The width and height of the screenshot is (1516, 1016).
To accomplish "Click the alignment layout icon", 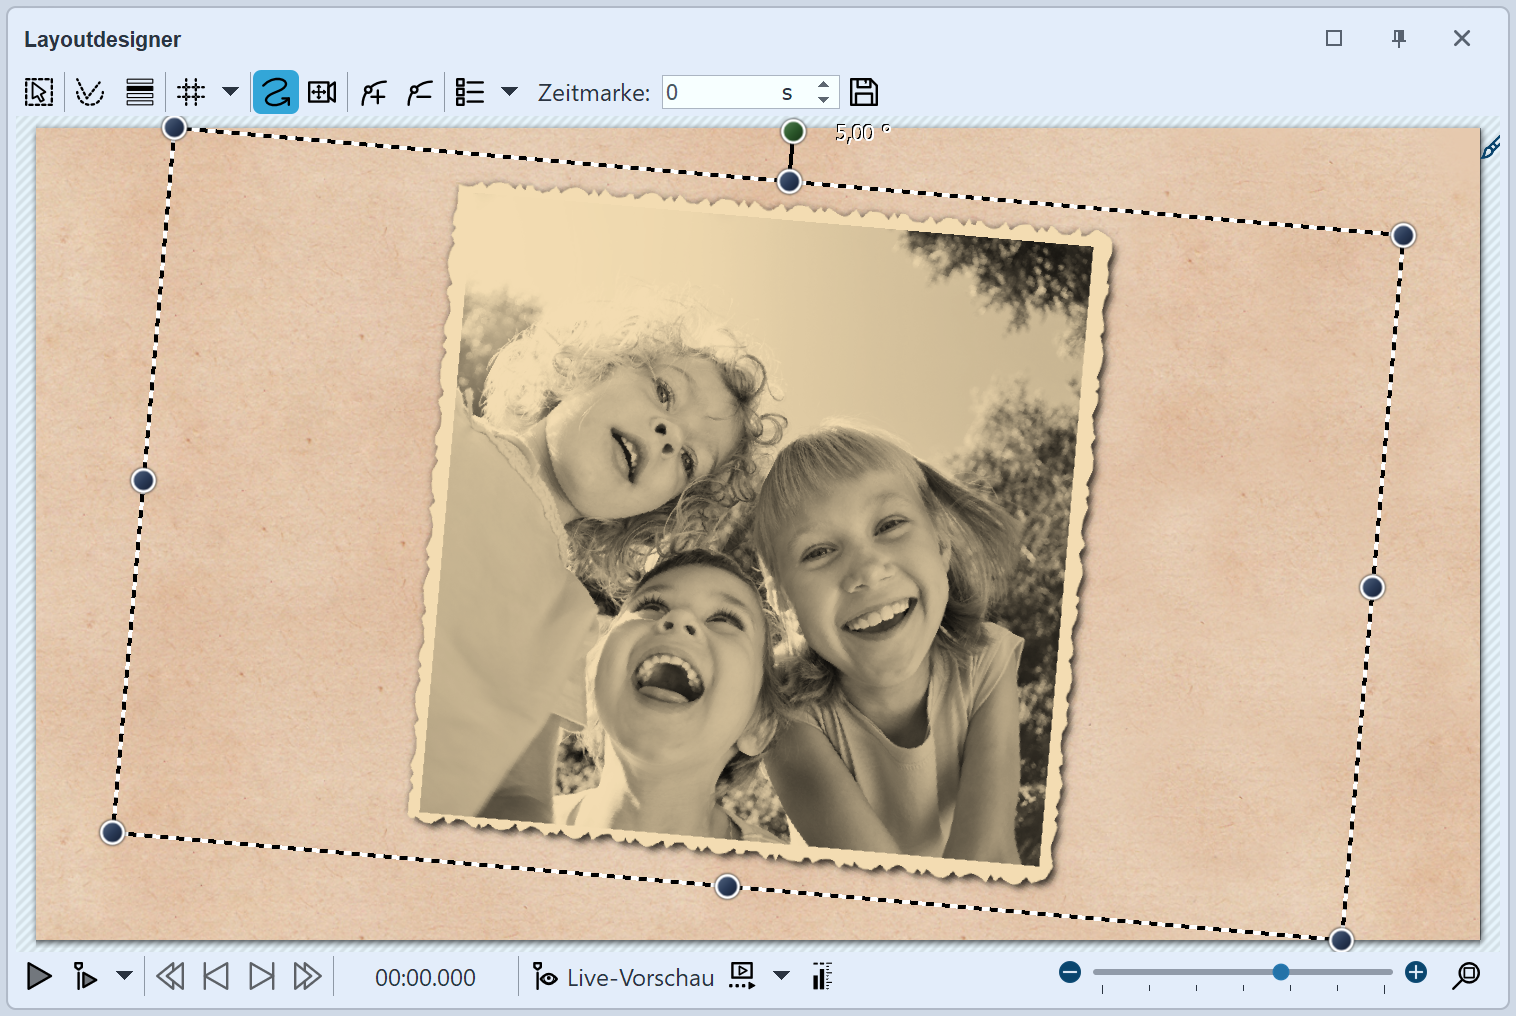I will tap(139, 92).
